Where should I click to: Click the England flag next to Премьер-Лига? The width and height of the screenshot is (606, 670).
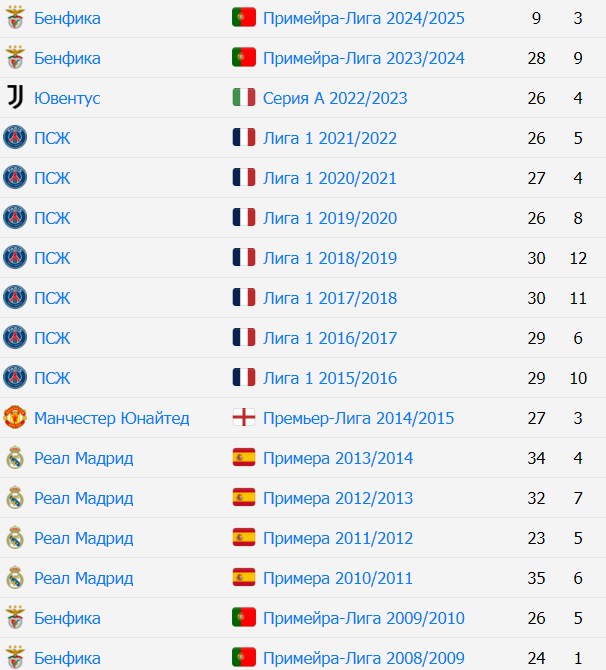pos(244,417)
